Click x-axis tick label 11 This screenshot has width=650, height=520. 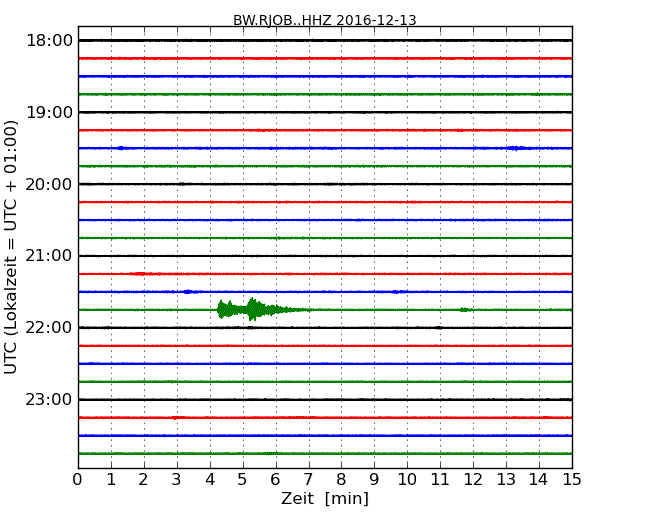[x=440, y=480]
